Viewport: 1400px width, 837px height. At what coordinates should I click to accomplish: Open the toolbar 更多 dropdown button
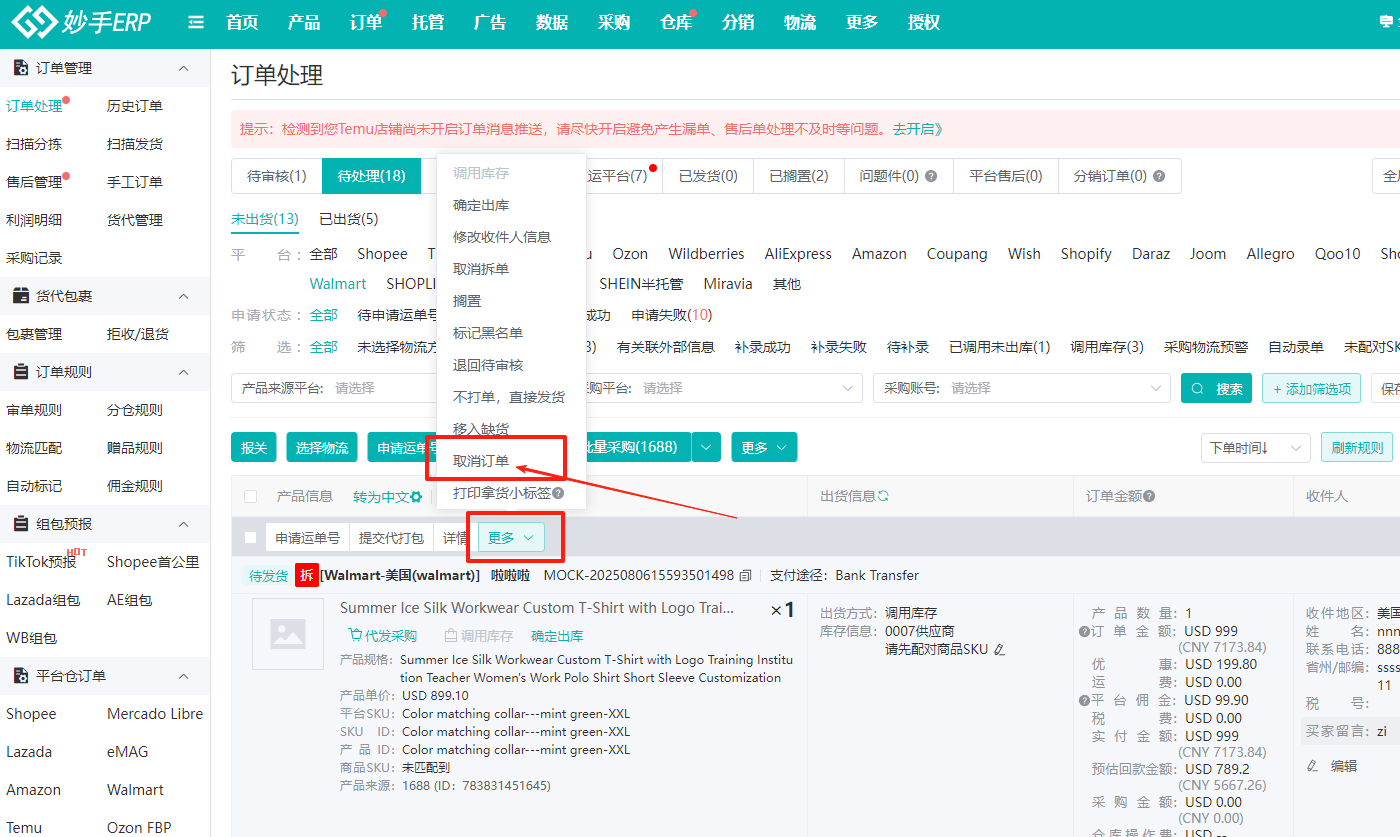coord(764,447)
